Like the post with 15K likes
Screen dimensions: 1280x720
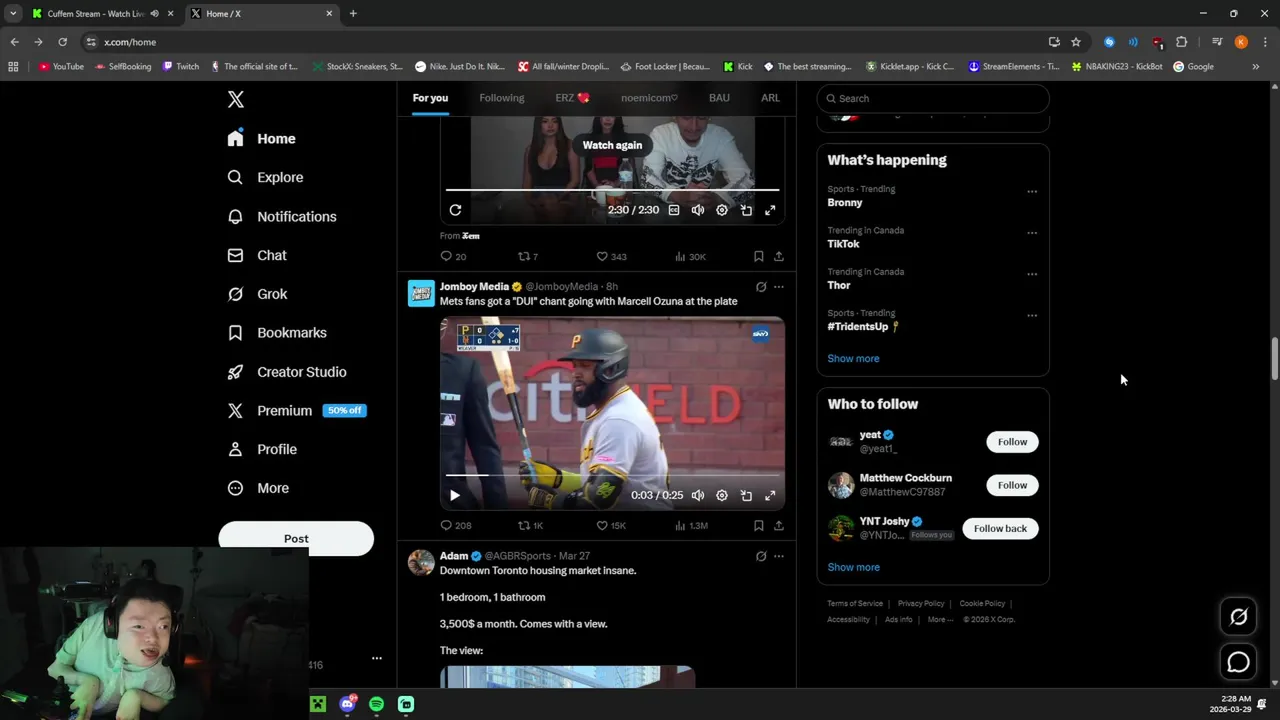coord(611,526)
